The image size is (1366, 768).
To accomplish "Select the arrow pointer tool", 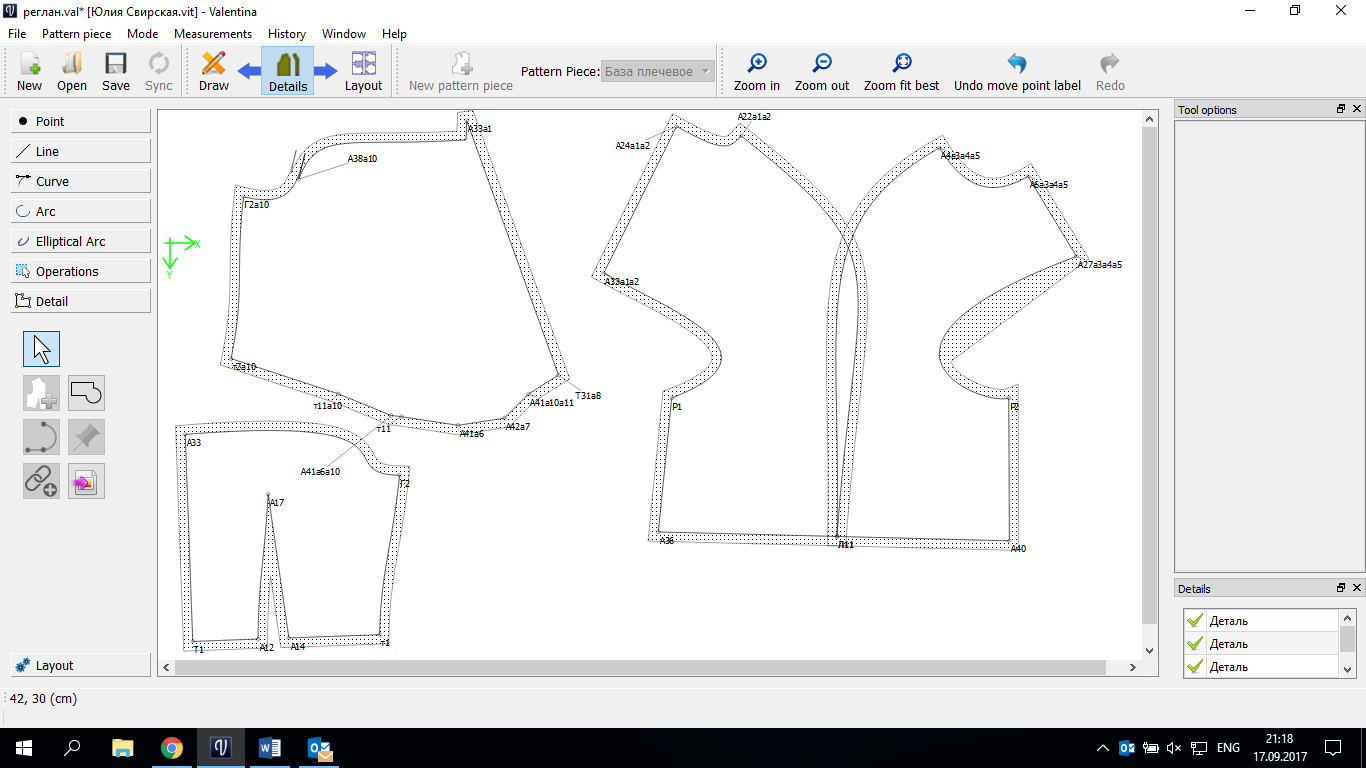I will [x=42, y=349].
